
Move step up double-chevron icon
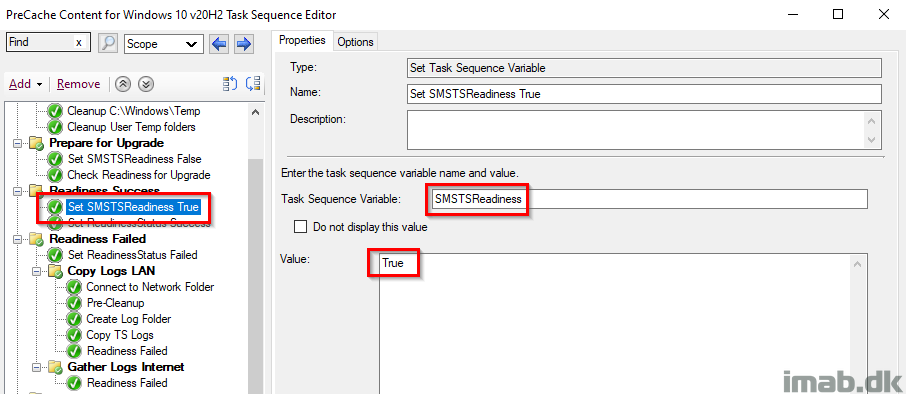point(122,84)
